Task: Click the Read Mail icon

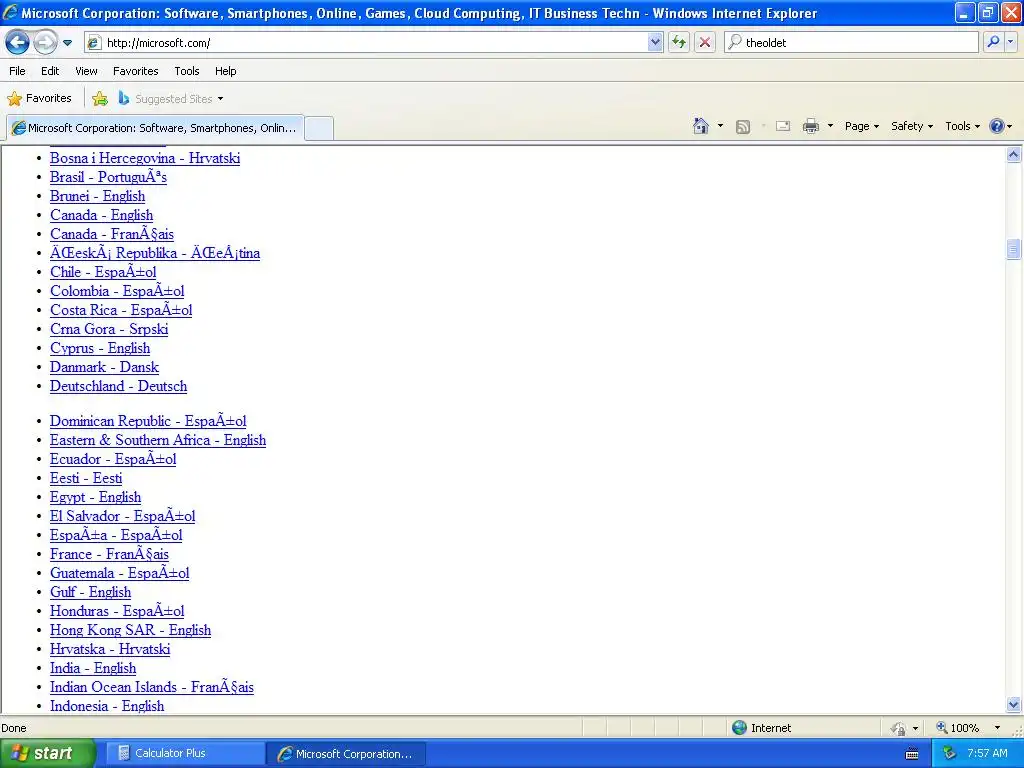Action: click(x=783, y=126)
